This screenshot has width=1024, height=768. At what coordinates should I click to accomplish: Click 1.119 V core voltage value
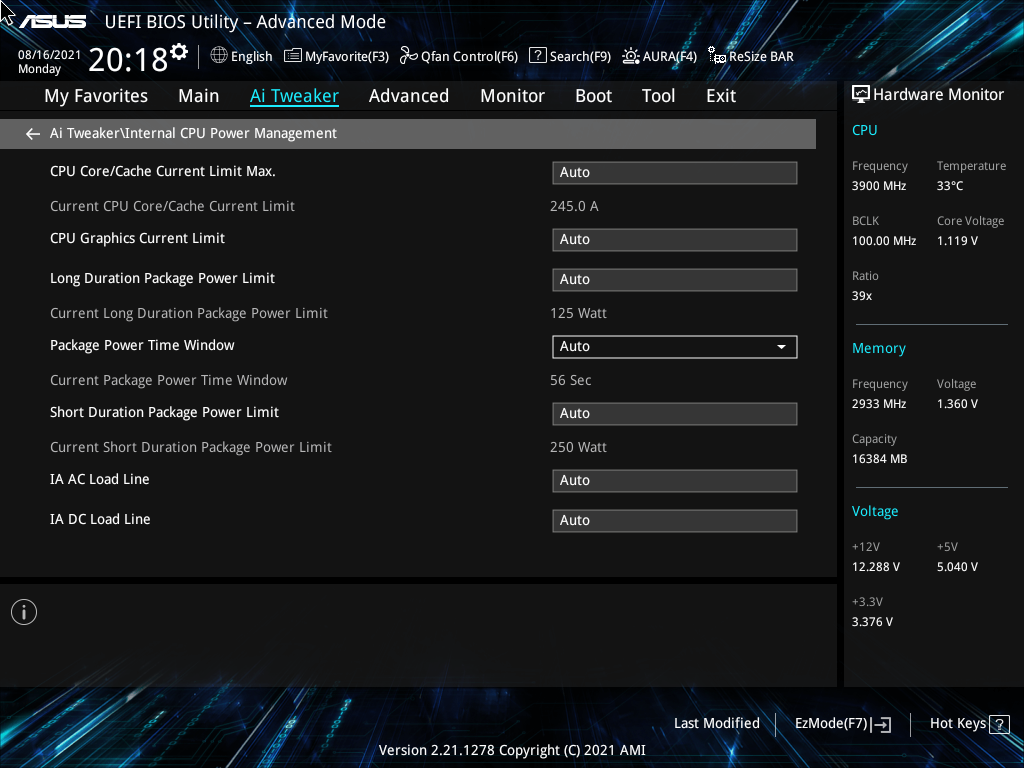(957, 241)
